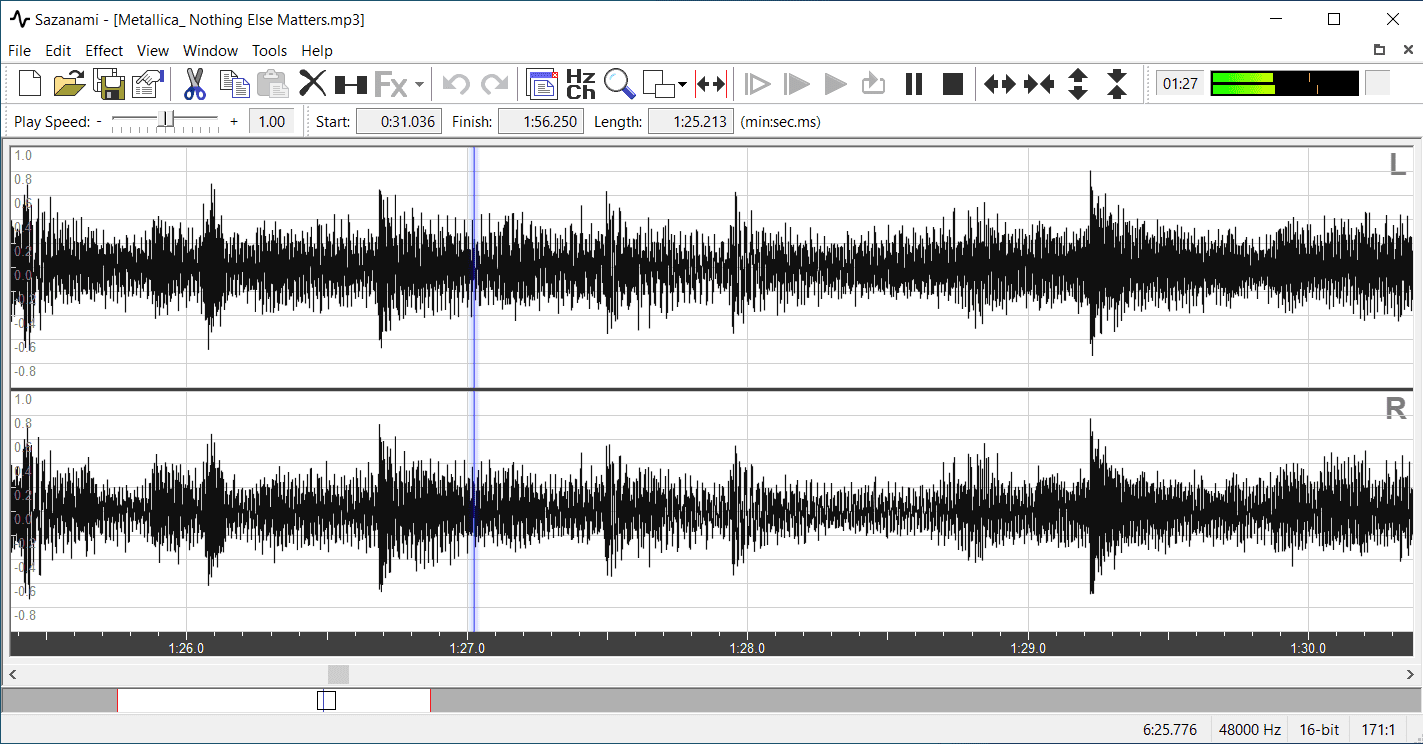Open the File menu
This screenshot has width=1423, height=744.
coord(19,51)
